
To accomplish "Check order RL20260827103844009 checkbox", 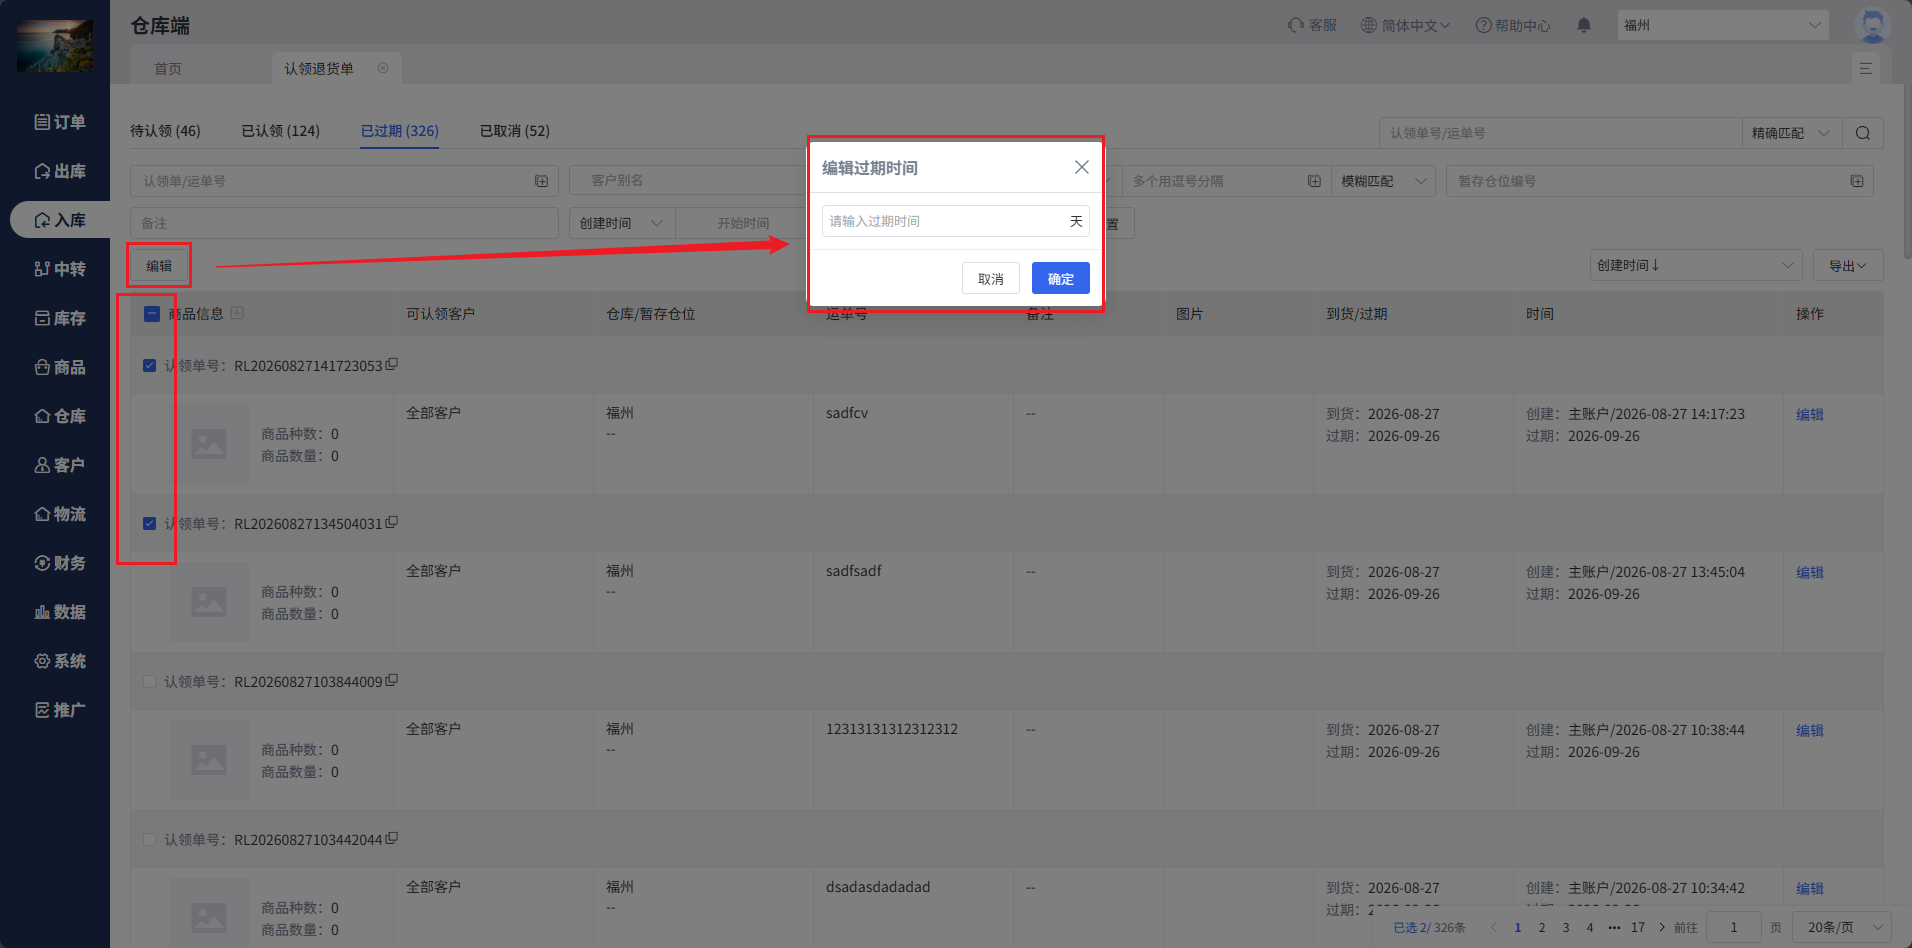I will (x=150, y=682).
